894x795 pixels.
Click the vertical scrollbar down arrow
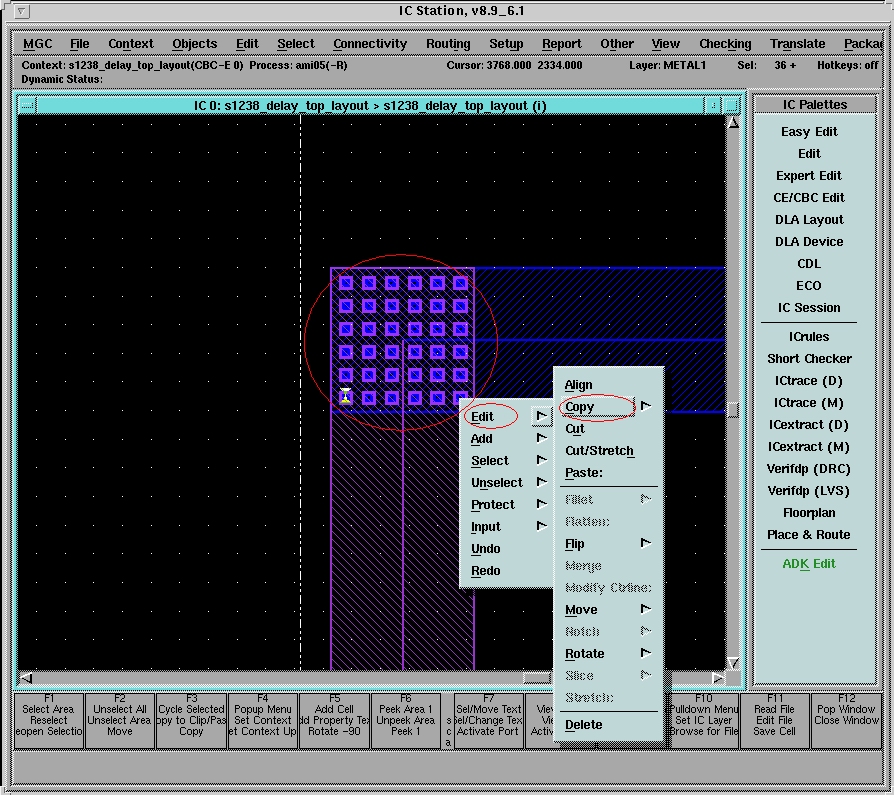(x=733, y=663)
